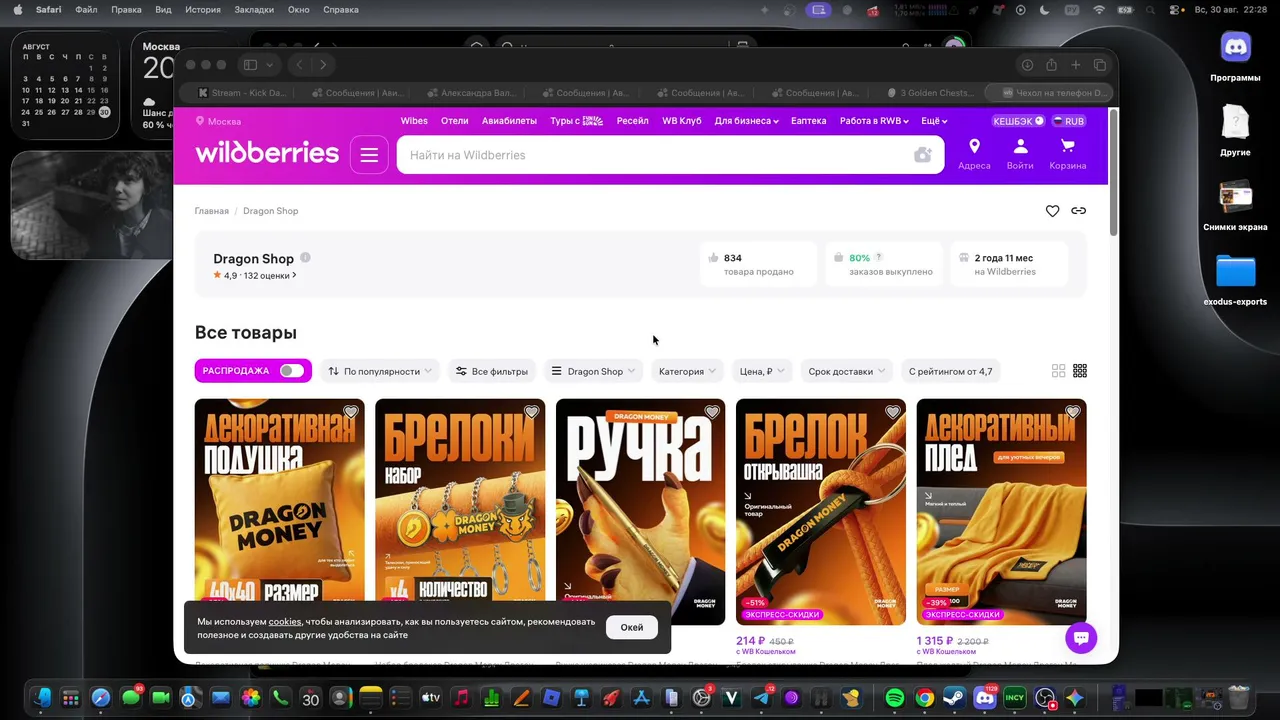
Task: Switch to the large-tile grid view
Action: point(1059,371)
